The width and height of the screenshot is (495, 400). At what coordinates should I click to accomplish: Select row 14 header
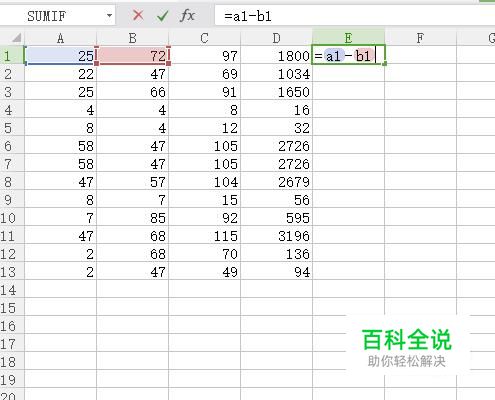tap(12, 289)
